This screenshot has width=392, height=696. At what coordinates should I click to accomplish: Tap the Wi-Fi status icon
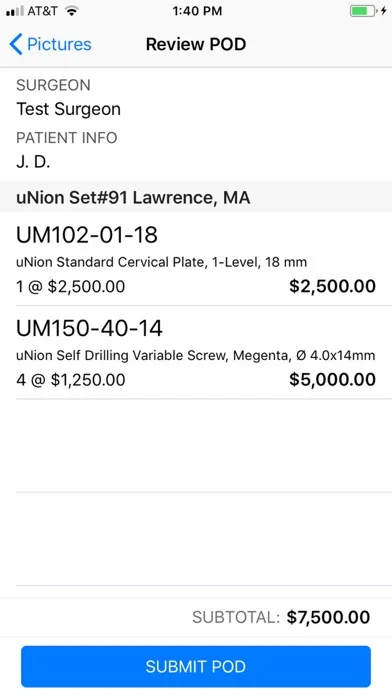coord(71,11)
